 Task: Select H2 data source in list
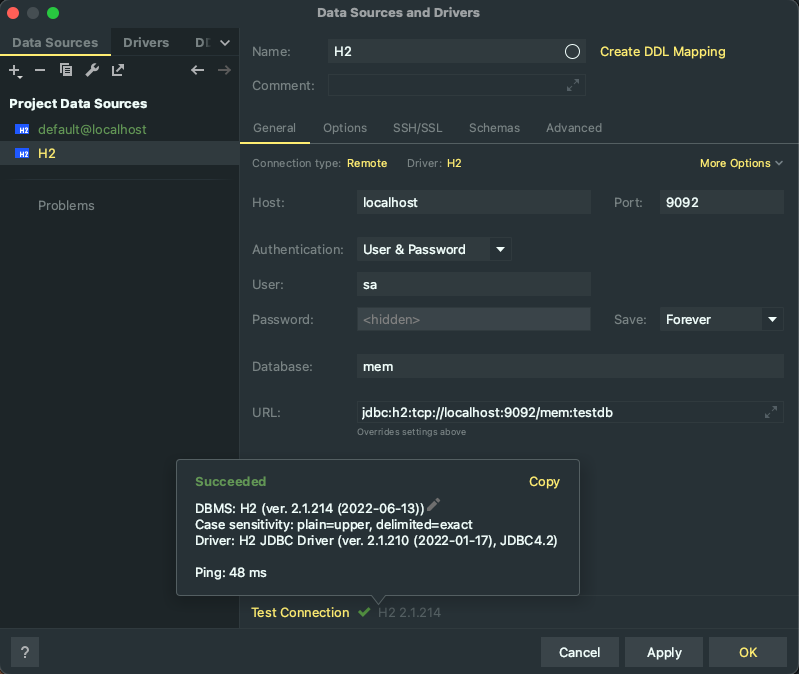[119, 153]
